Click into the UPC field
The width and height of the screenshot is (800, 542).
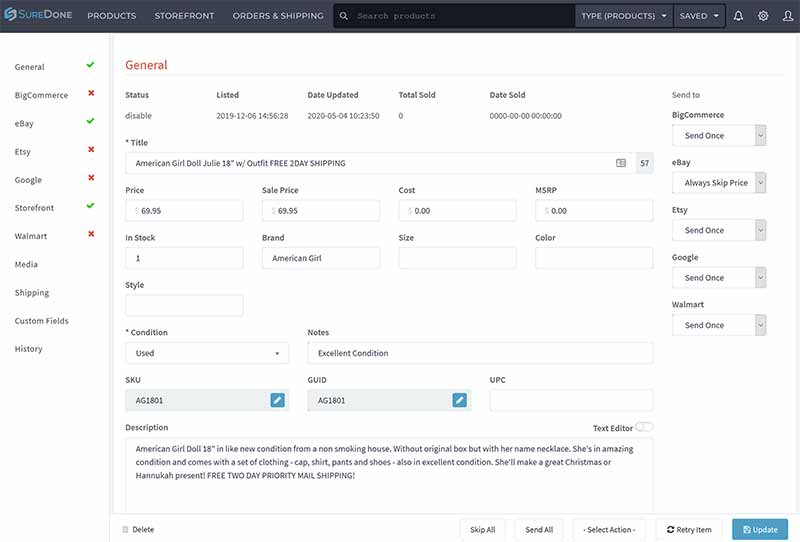571,400
